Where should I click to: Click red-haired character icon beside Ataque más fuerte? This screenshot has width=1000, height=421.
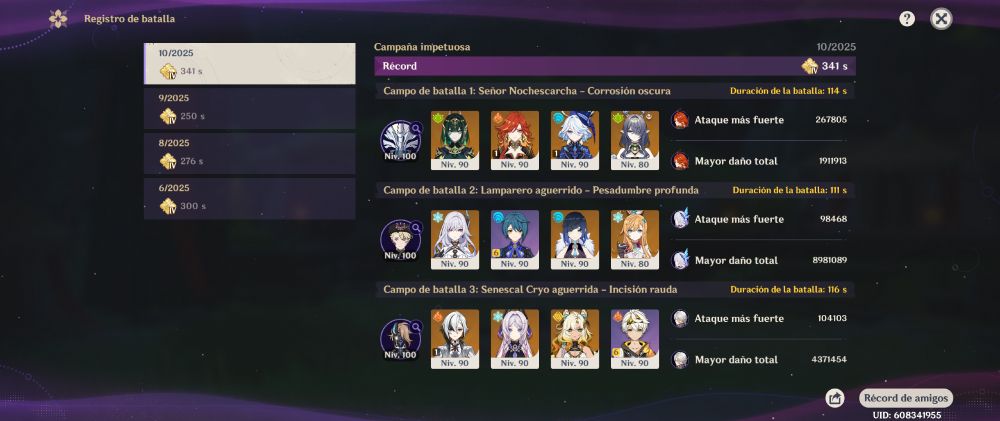680,119
